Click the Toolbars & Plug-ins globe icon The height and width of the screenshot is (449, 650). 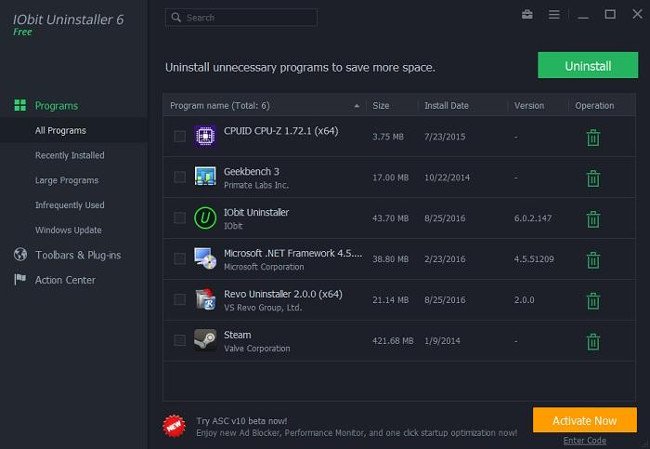20,254
